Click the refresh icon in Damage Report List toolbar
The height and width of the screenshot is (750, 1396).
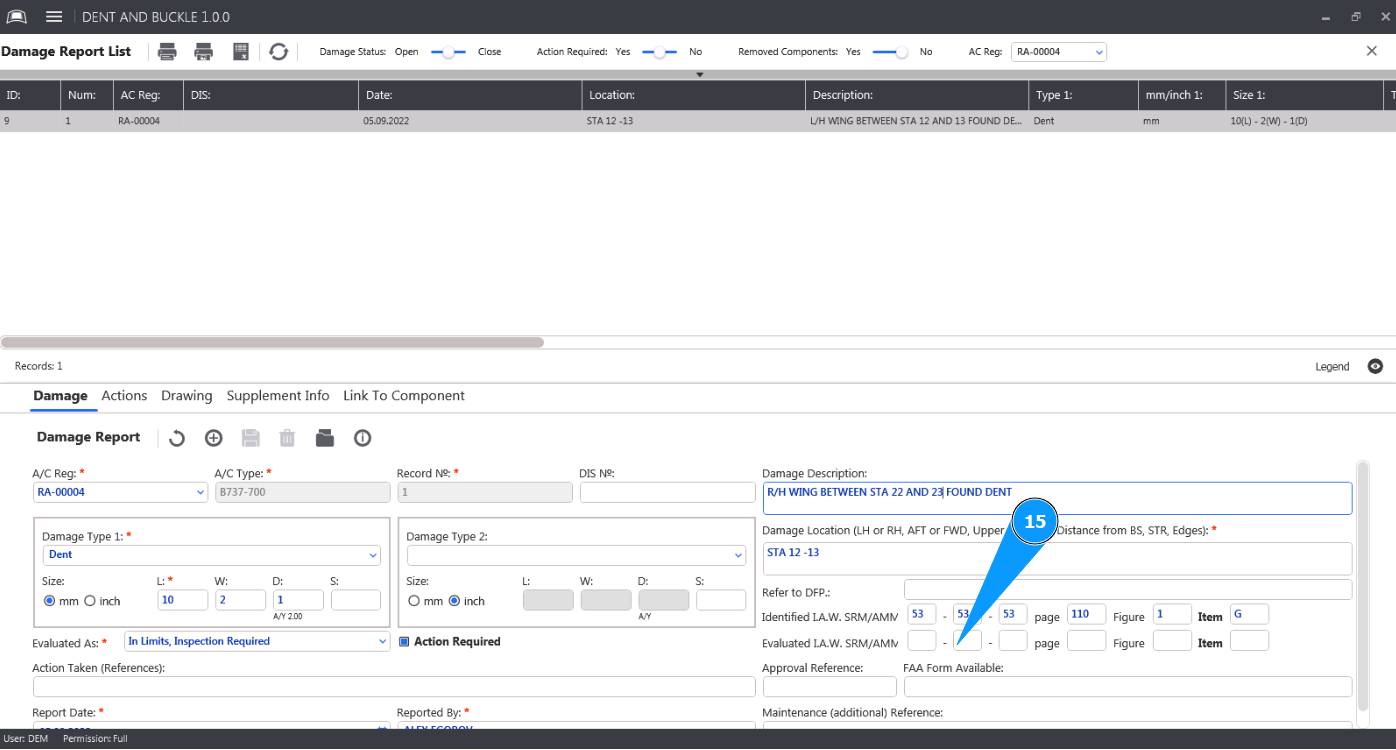279,52
